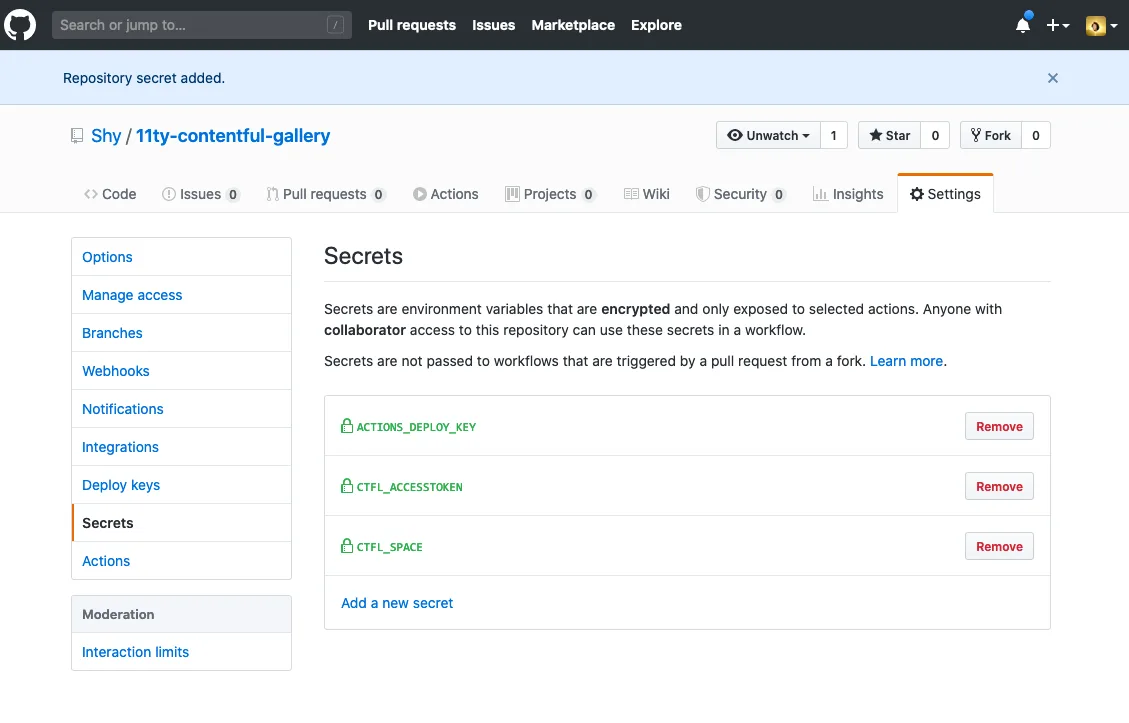Remove the CTFL_SPACE secret
The width and height of the screenshot is (1129, 723).
pyautogui.click(x=999, y=546)
